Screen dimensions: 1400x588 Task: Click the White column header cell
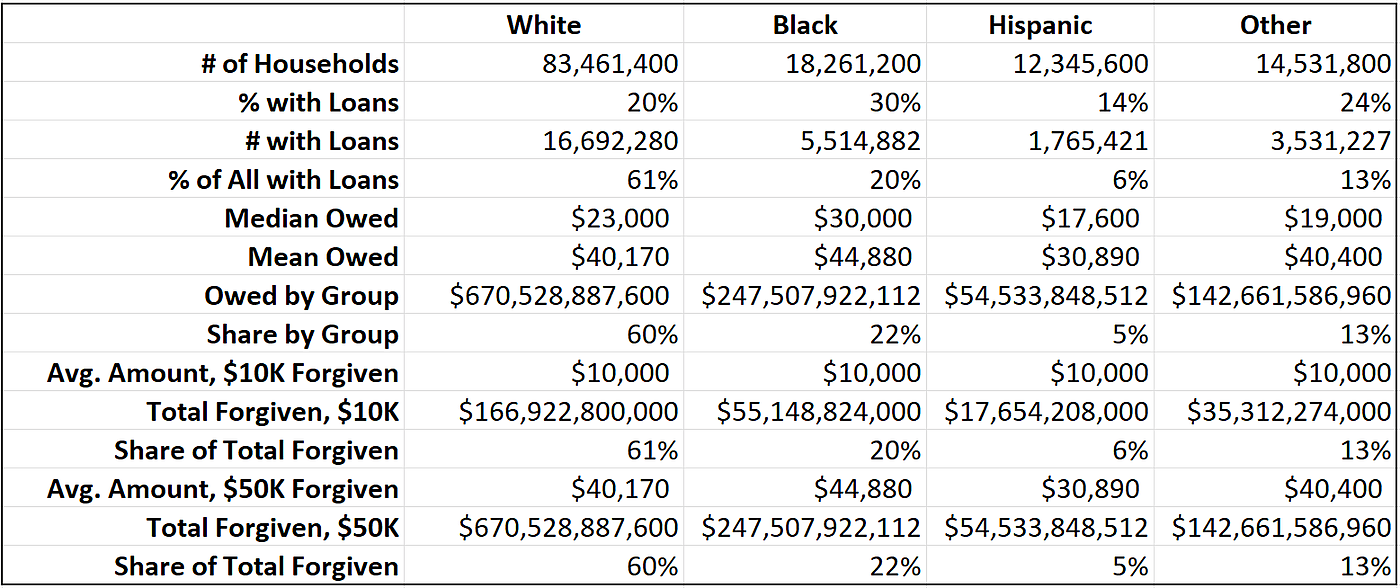[544, 25]
